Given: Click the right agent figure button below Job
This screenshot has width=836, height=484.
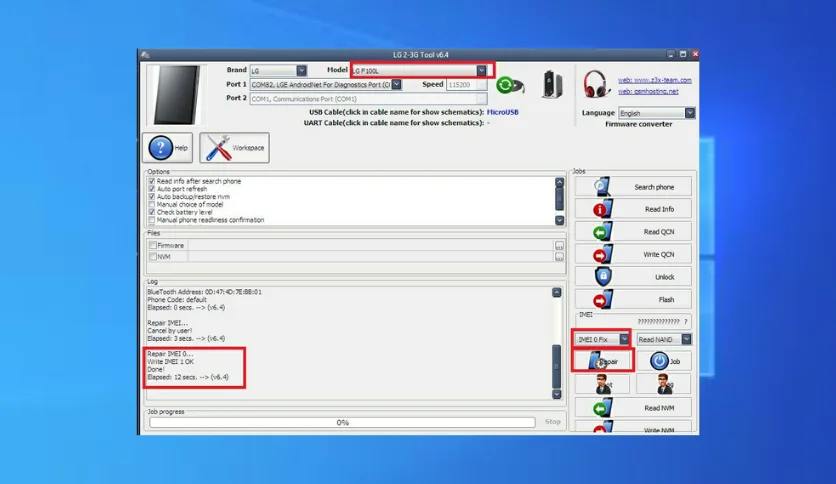Looking at the screenshot, I should pyautogui.click(x=664, y=384).
